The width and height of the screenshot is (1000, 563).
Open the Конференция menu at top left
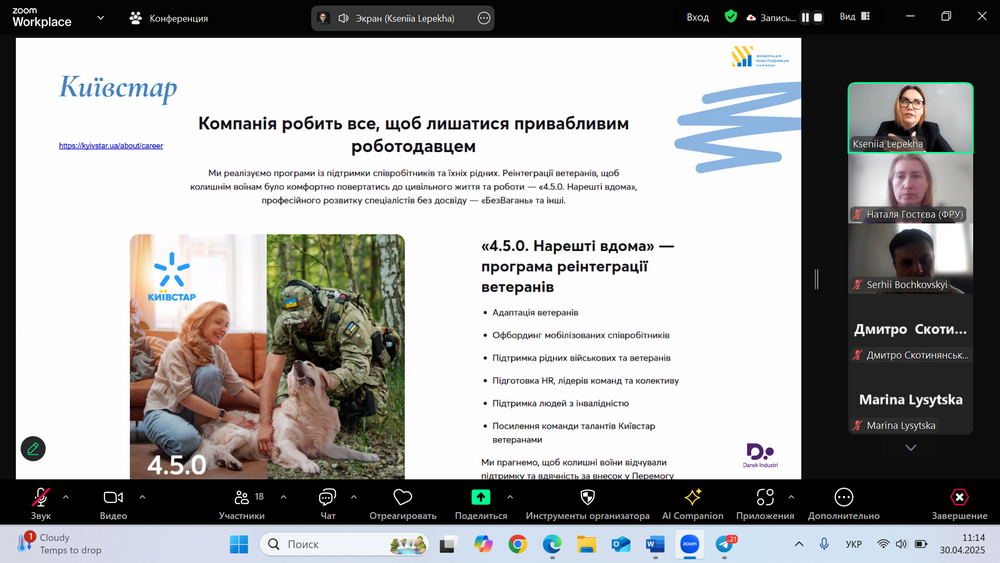168,18
